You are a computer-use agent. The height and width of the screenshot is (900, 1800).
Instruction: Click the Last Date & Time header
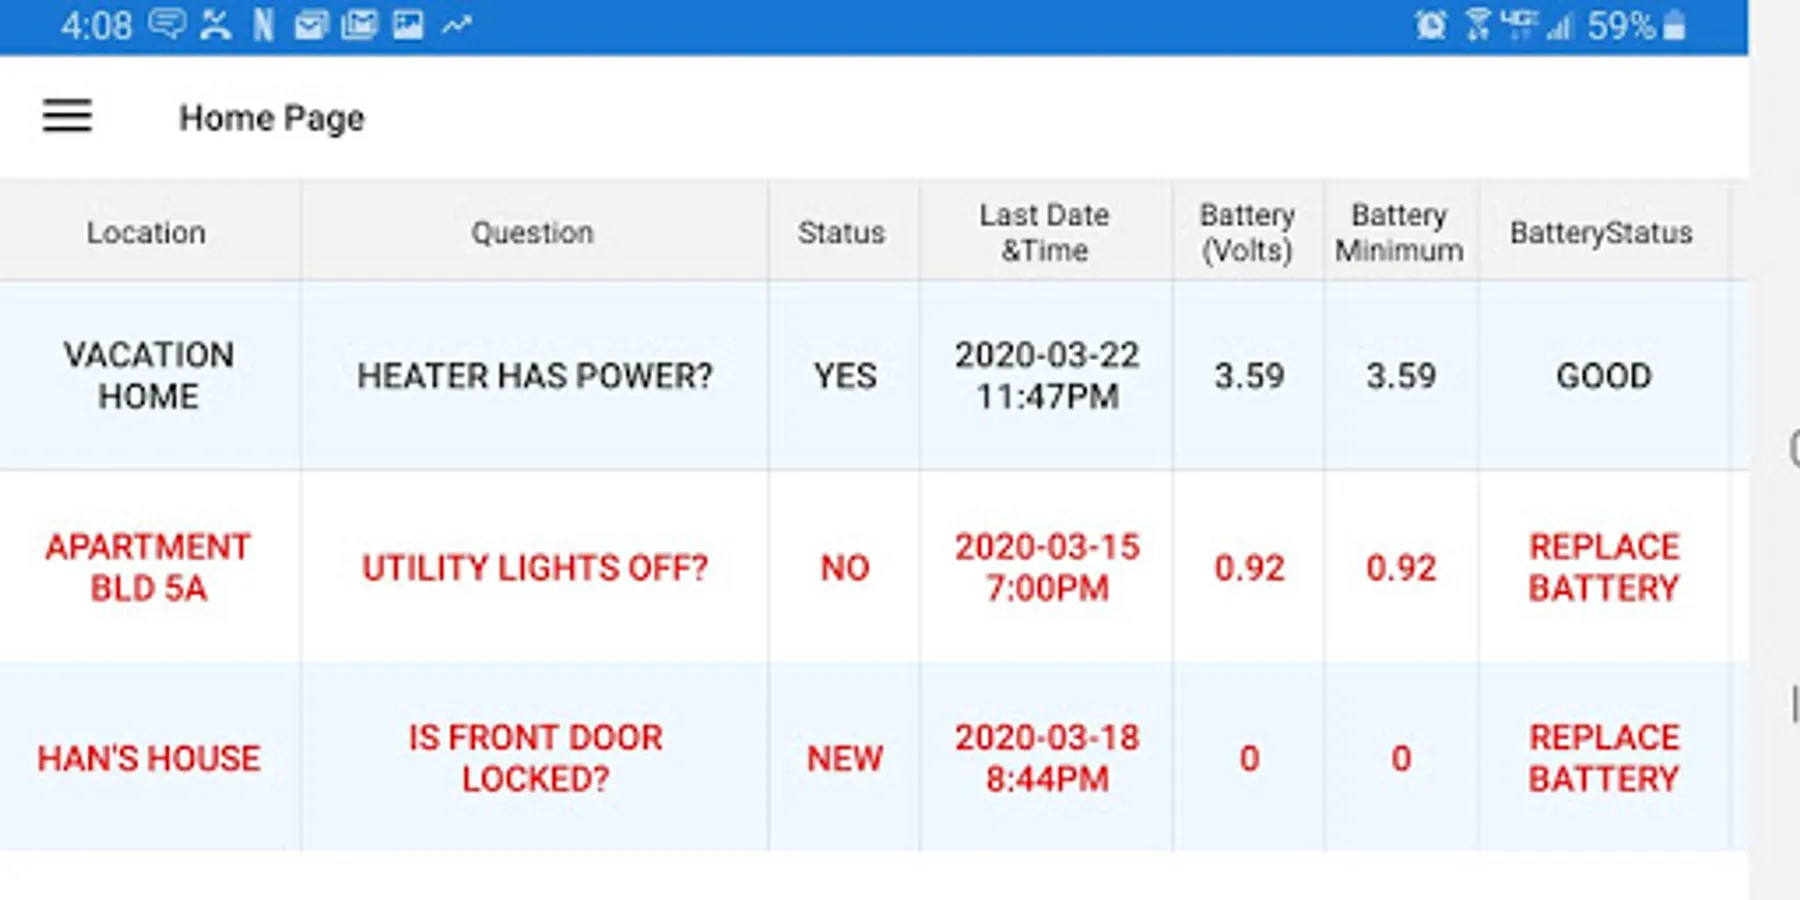tap(1044, 232)
